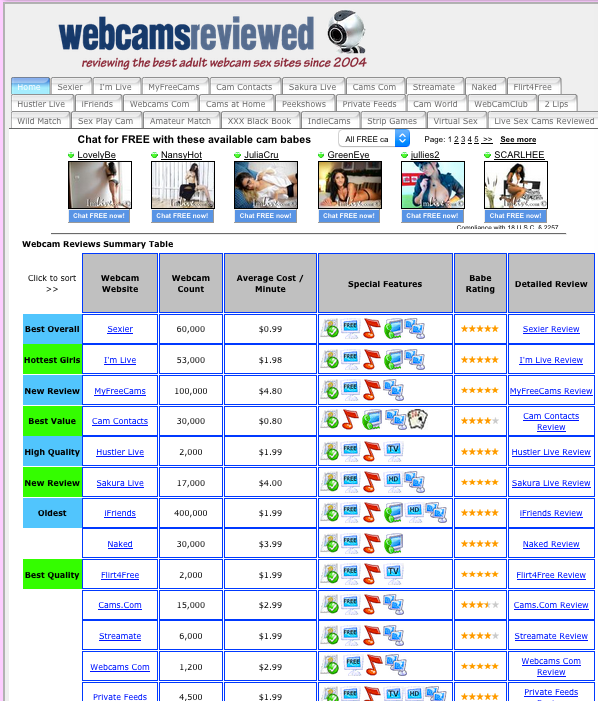Image resolution: width=598 pixels, height=701 pixels.
Task: Click the TV icon in Flirt4Free row
Action: (393, 574)
